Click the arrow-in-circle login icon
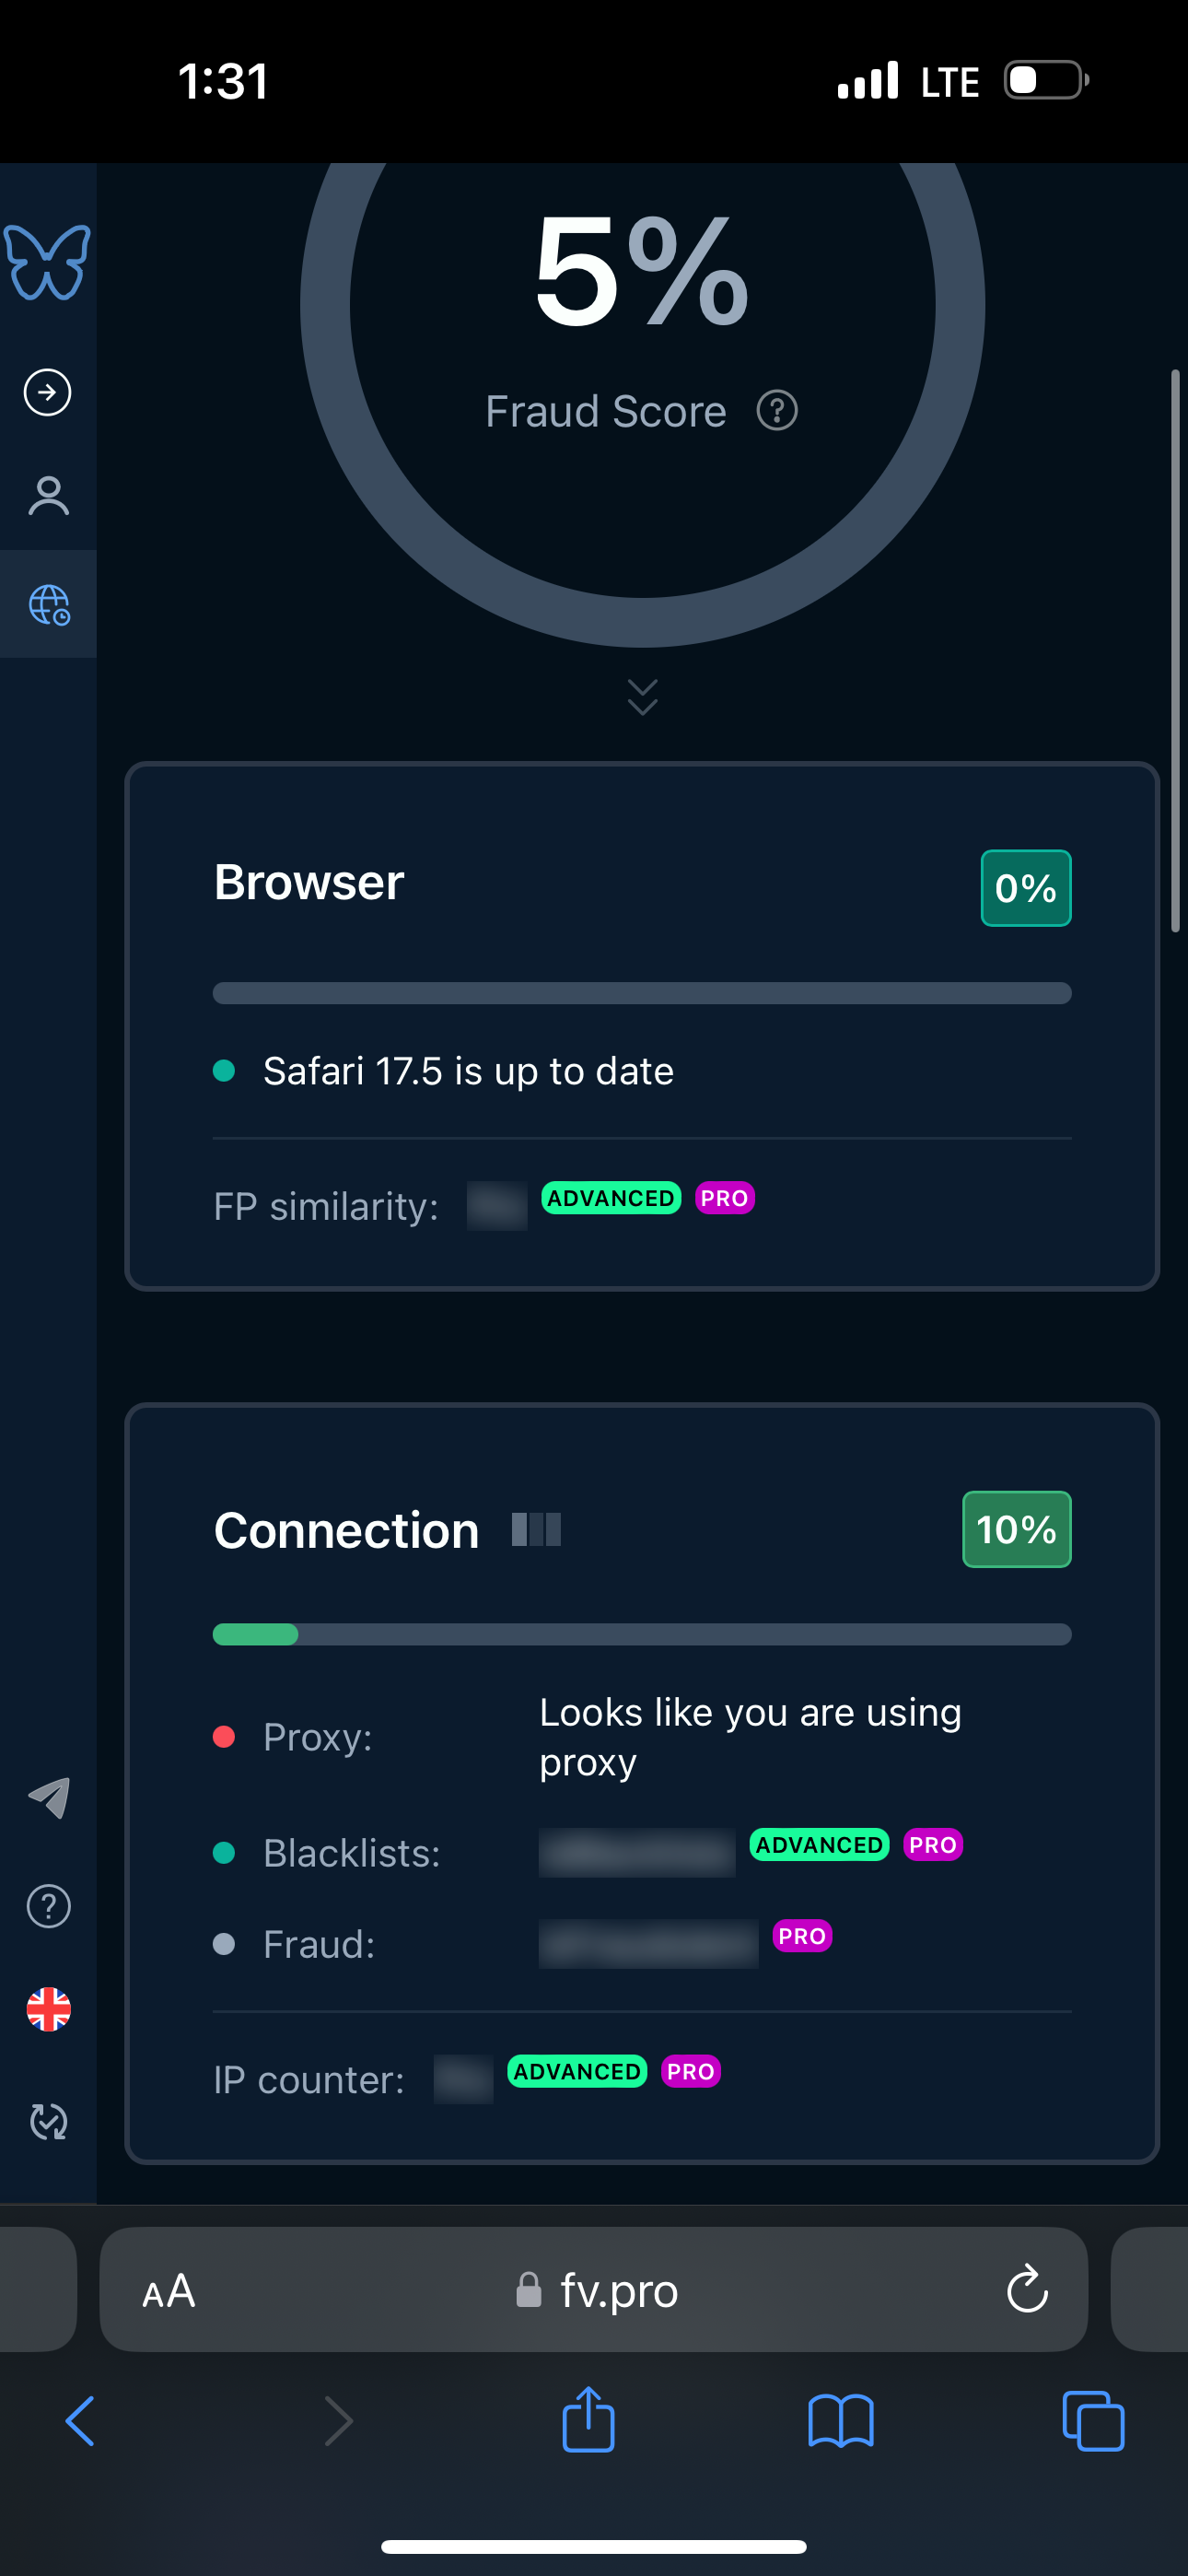1188x2576 pixels. 47,392
